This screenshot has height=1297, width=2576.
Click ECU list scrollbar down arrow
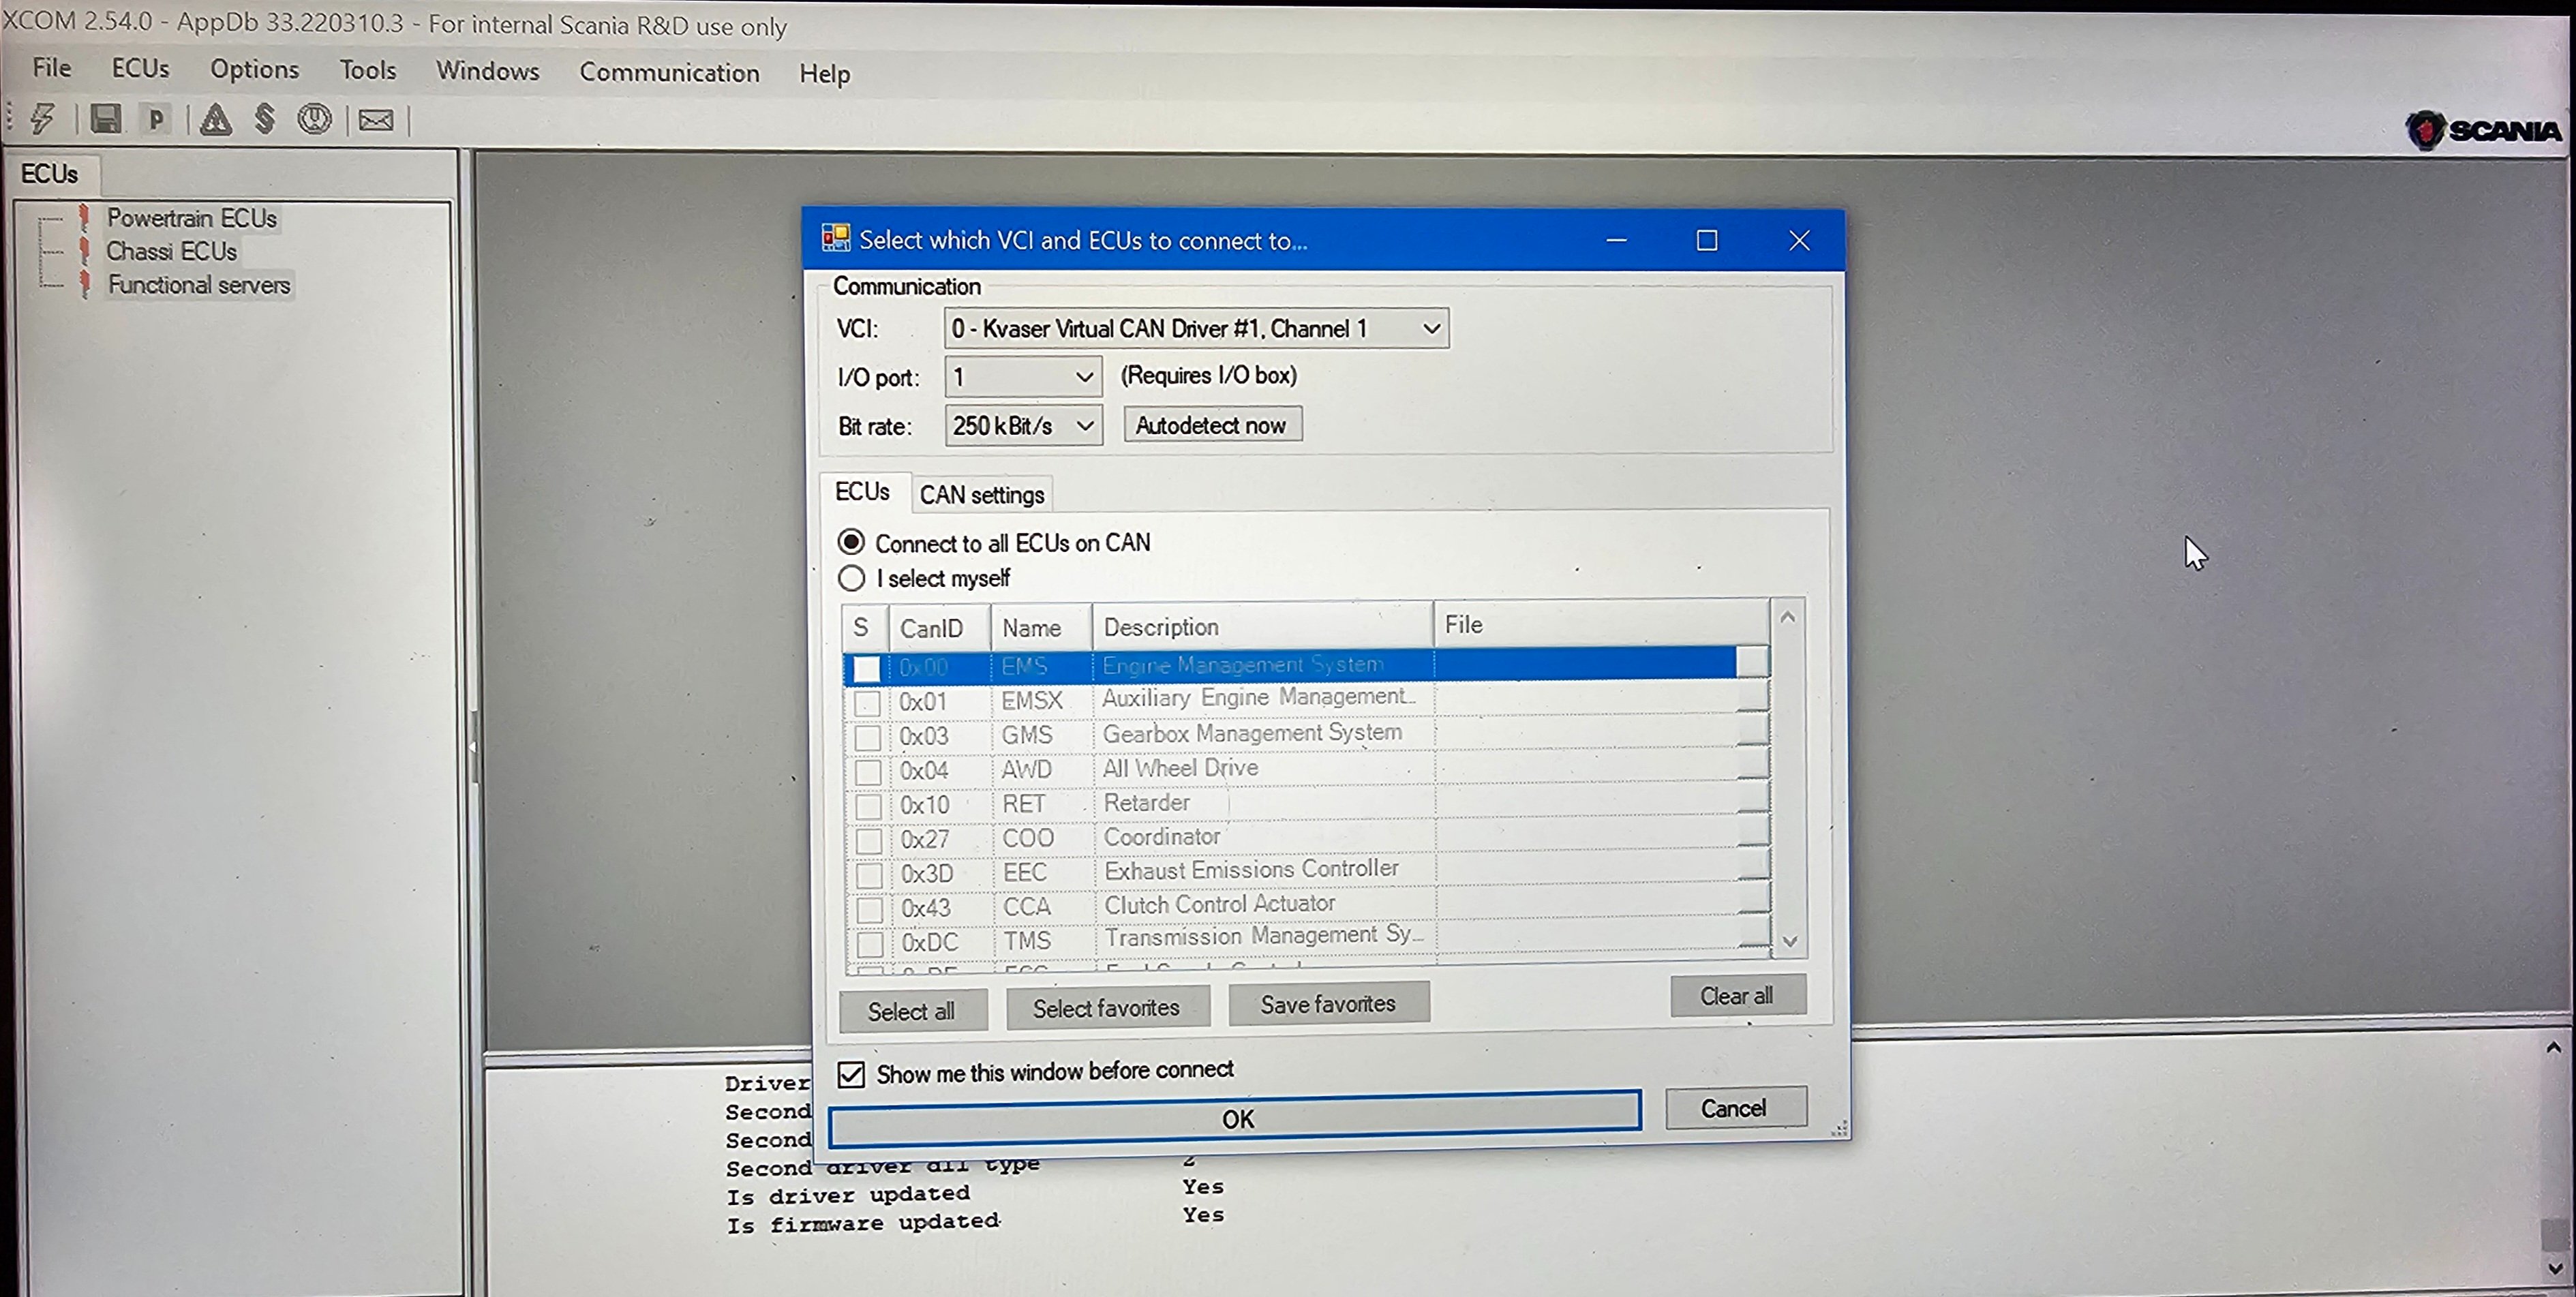pyautogui.click(x=1790, y=941)
